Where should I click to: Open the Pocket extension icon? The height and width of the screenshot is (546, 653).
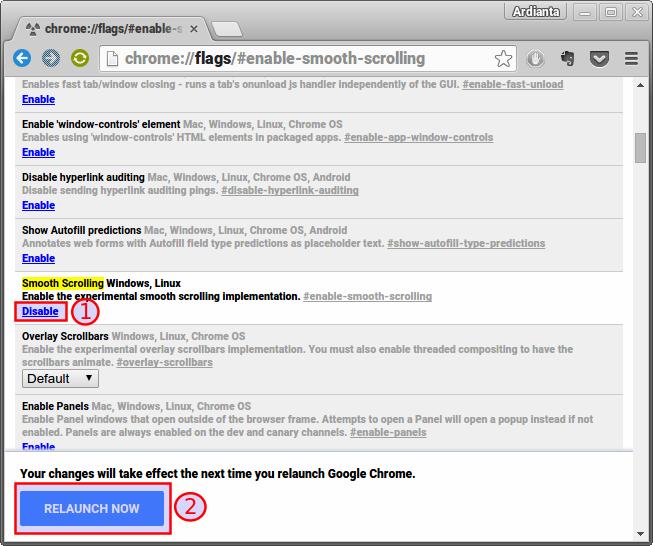(x=599, y=59)
